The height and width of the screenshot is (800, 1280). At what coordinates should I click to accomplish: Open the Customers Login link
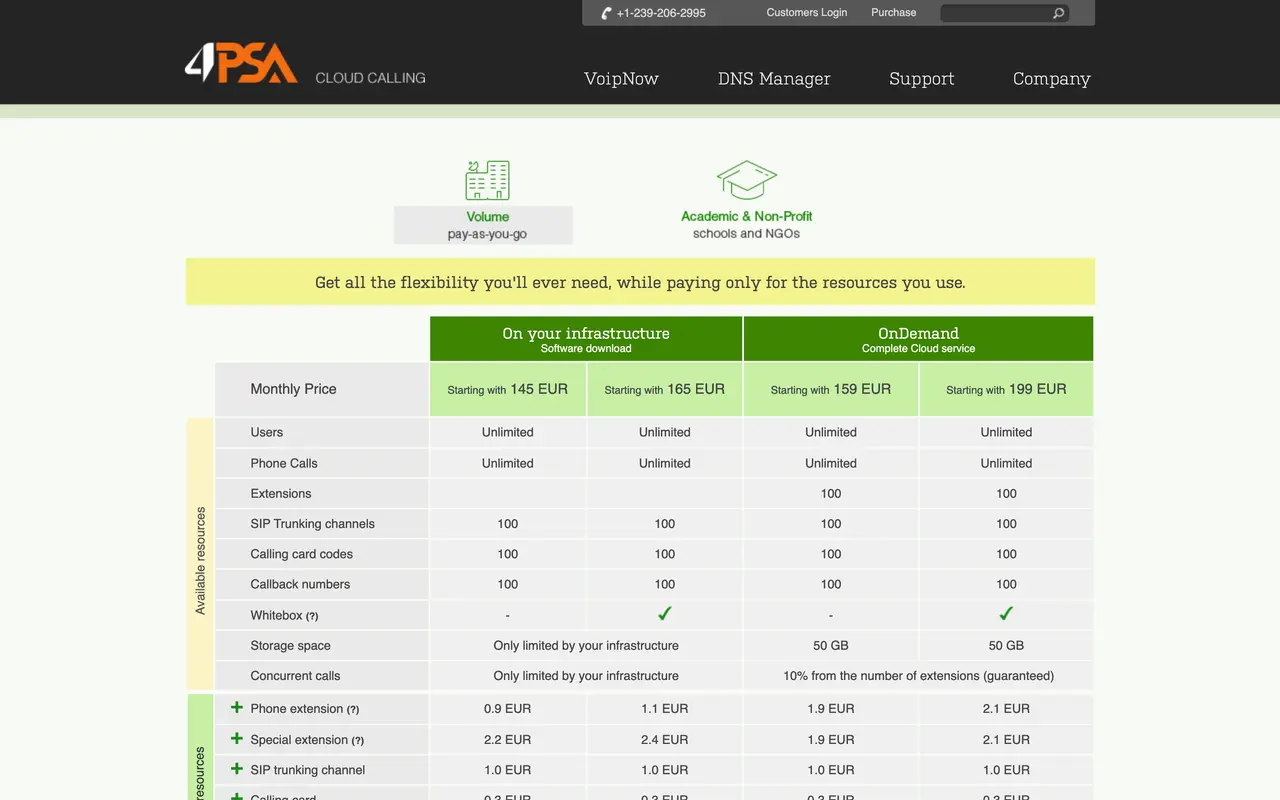click(x=807, y=13)
